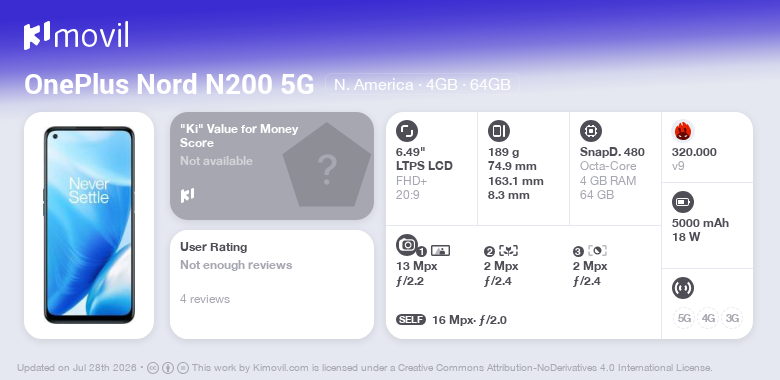
Task: Click the OnePlus Nord N200 5G title
Action: 169,84
